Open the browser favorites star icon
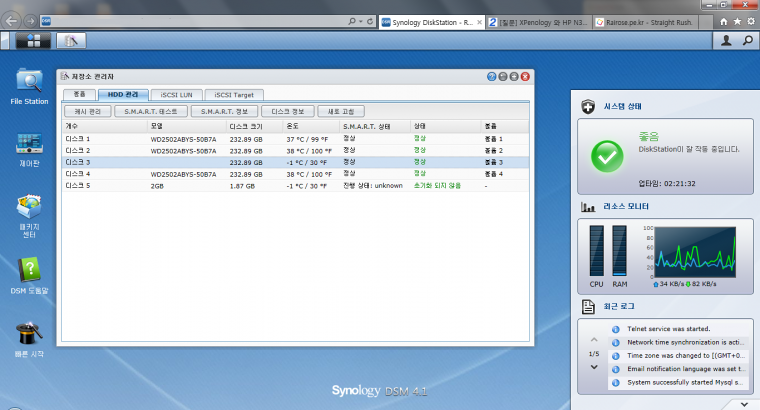Viewport: 760px width, 410px height. click(x=737, y=21)
